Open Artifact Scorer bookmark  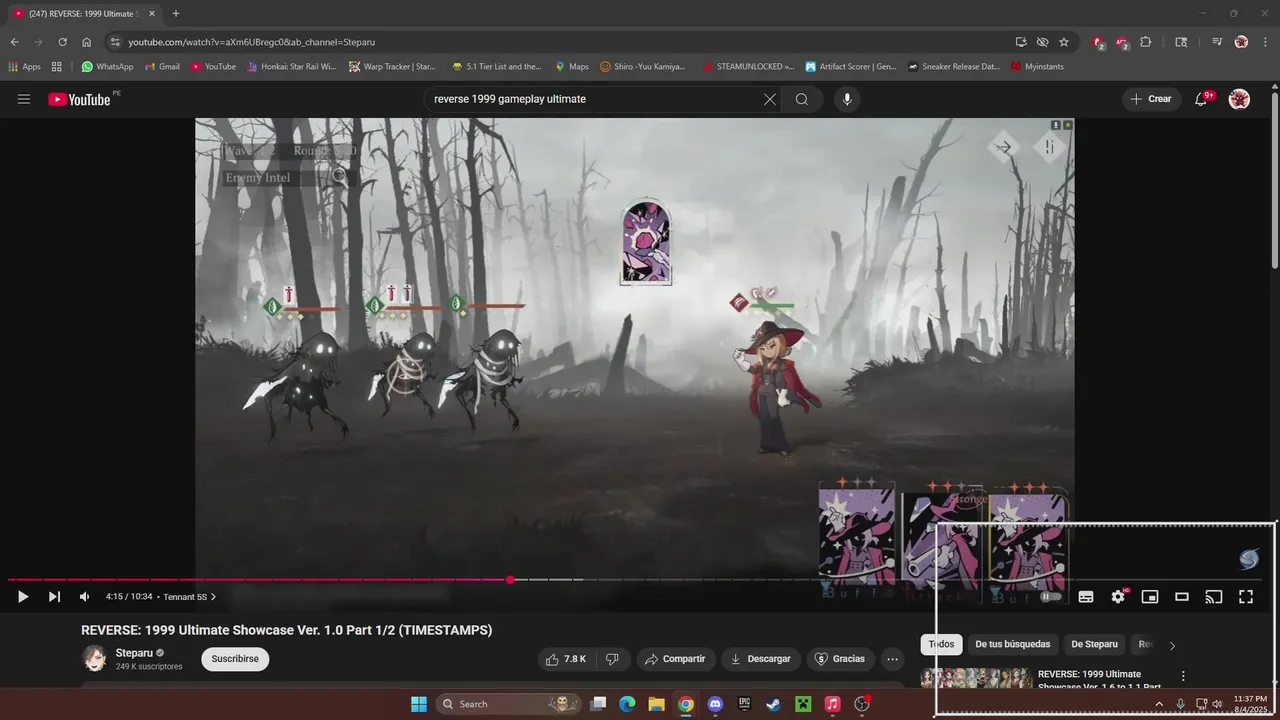(x=850, y=67)
